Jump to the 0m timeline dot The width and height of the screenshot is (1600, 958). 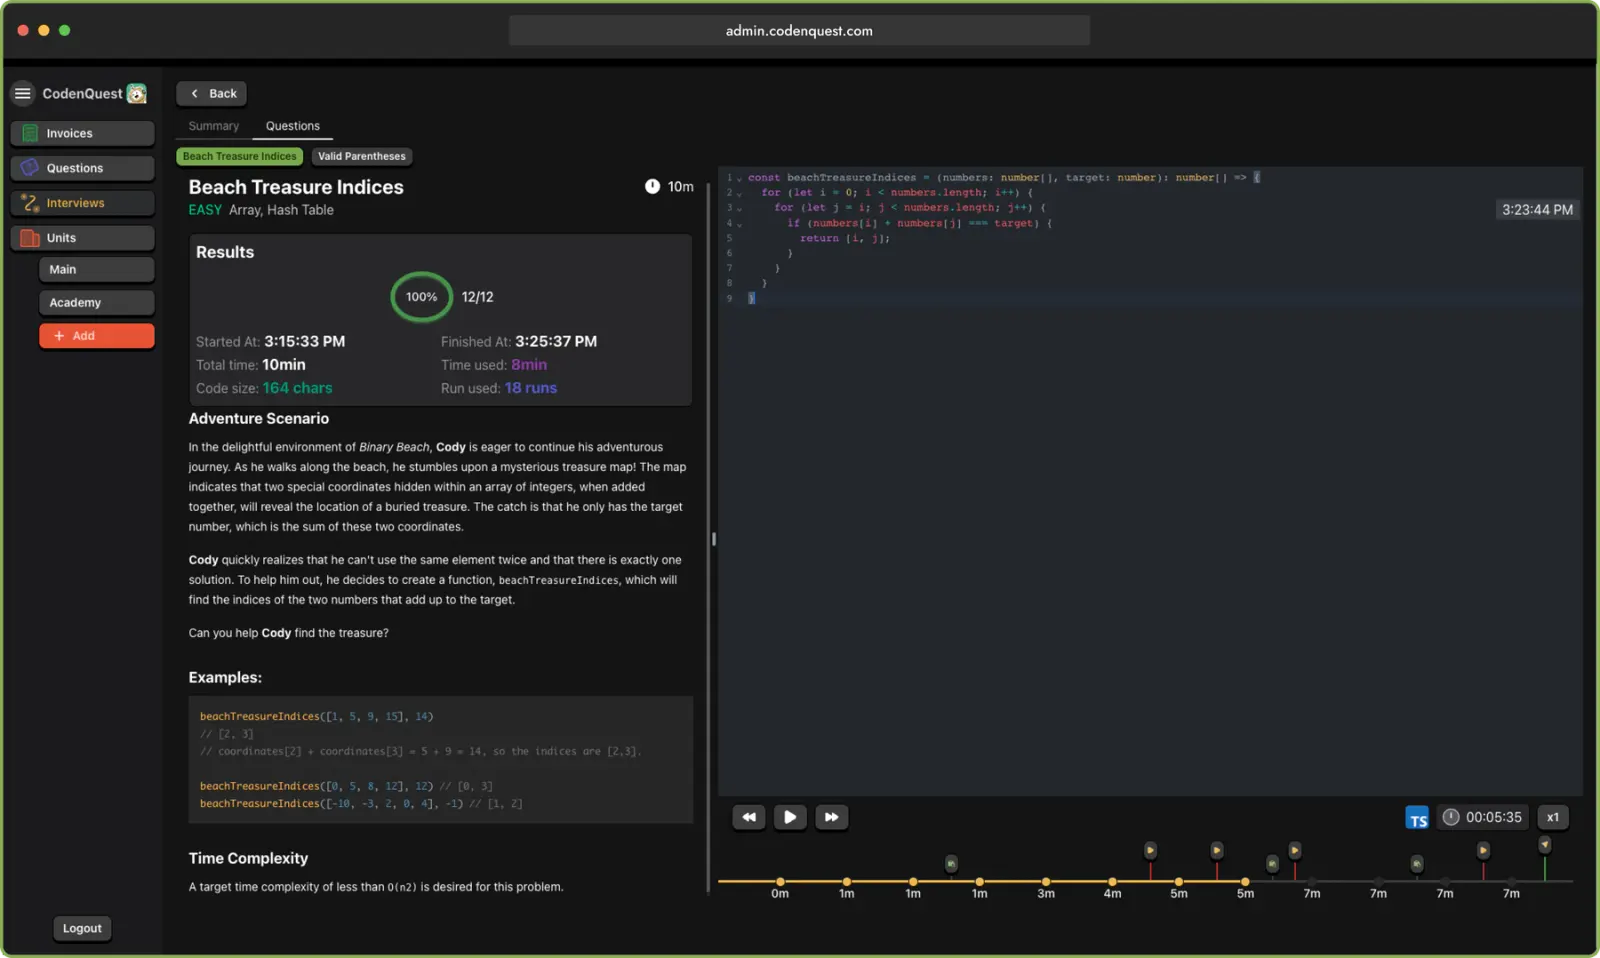tap(780, 881)
